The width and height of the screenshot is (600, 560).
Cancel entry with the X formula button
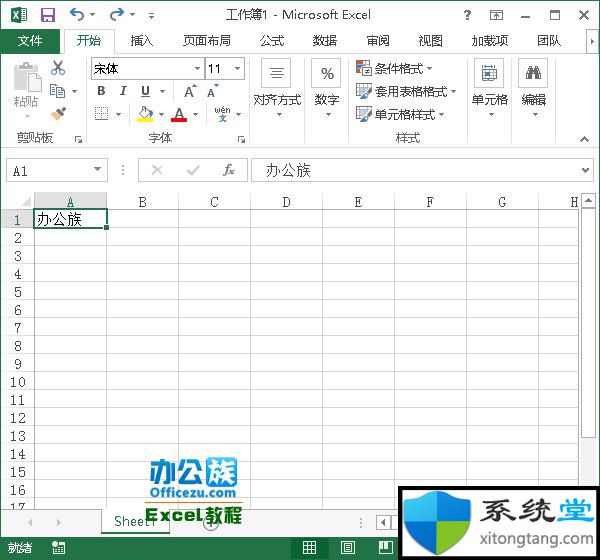pos(157,170)
